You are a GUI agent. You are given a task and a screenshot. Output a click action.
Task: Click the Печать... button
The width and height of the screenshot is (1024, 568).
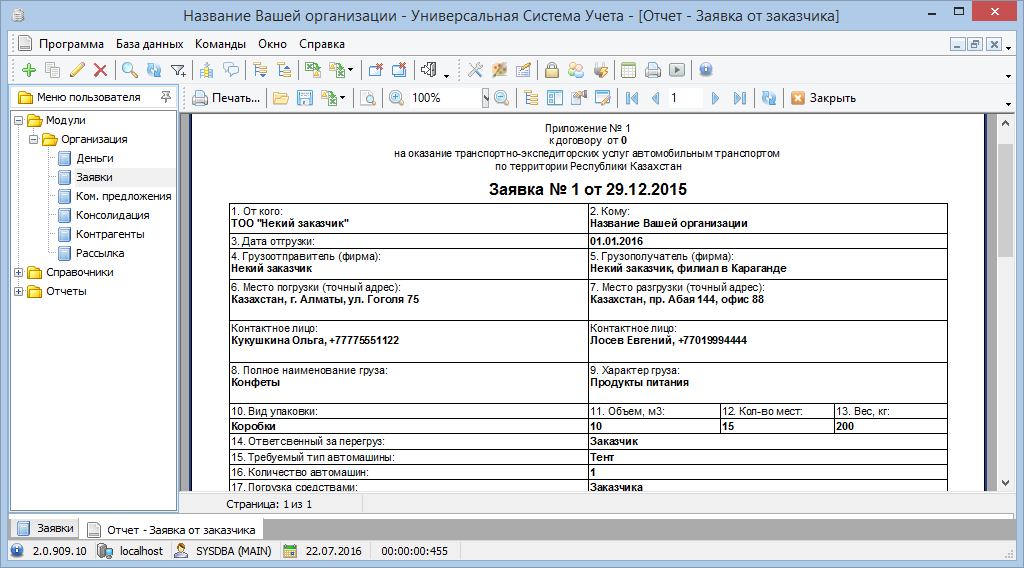pyautogui.click(x=227, y=98)
